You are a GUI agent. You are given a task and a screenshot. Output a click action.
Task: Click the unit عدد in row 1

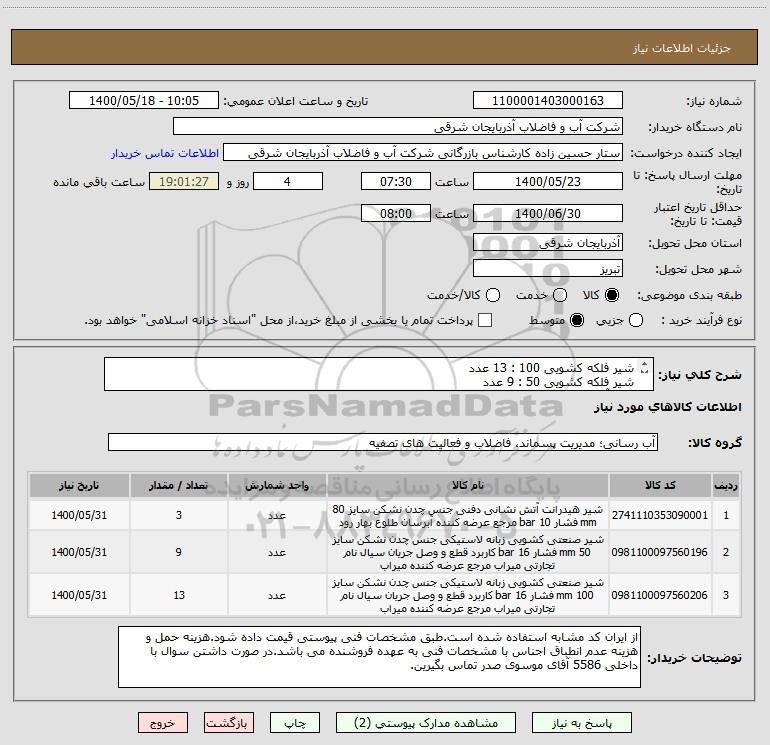(277, 515)
